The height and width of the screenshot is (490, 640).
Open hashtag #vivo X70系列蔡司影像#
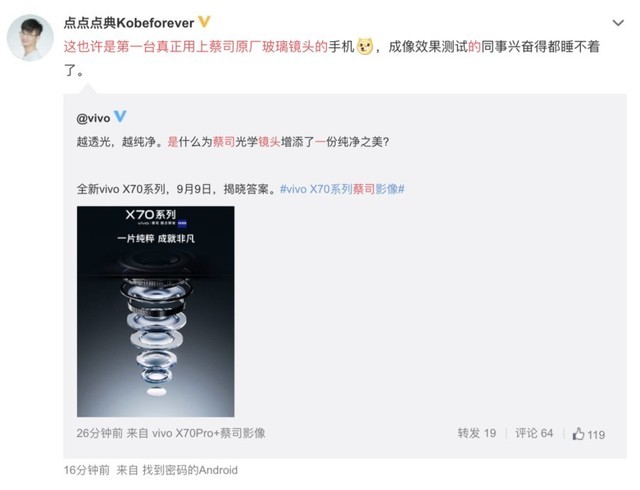(x=342, y=189)
